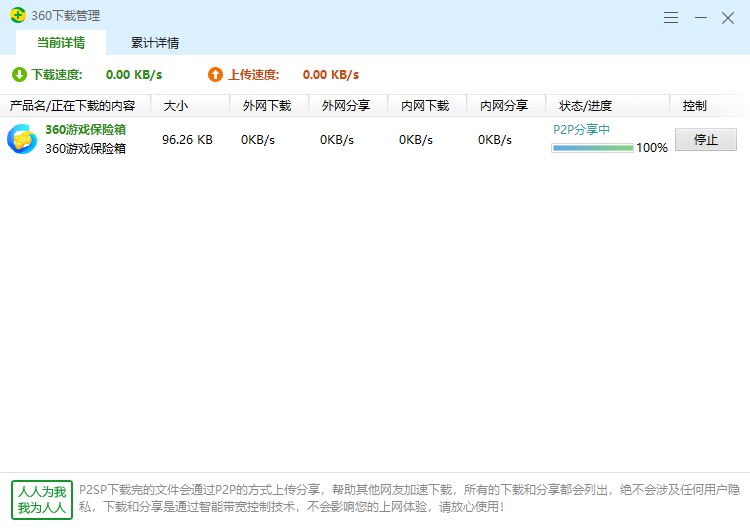Select the download speed value 0.00 KB/s
The width and height of the screenshot is (750, 530).
pyautogui.click(x=134, y=75)
